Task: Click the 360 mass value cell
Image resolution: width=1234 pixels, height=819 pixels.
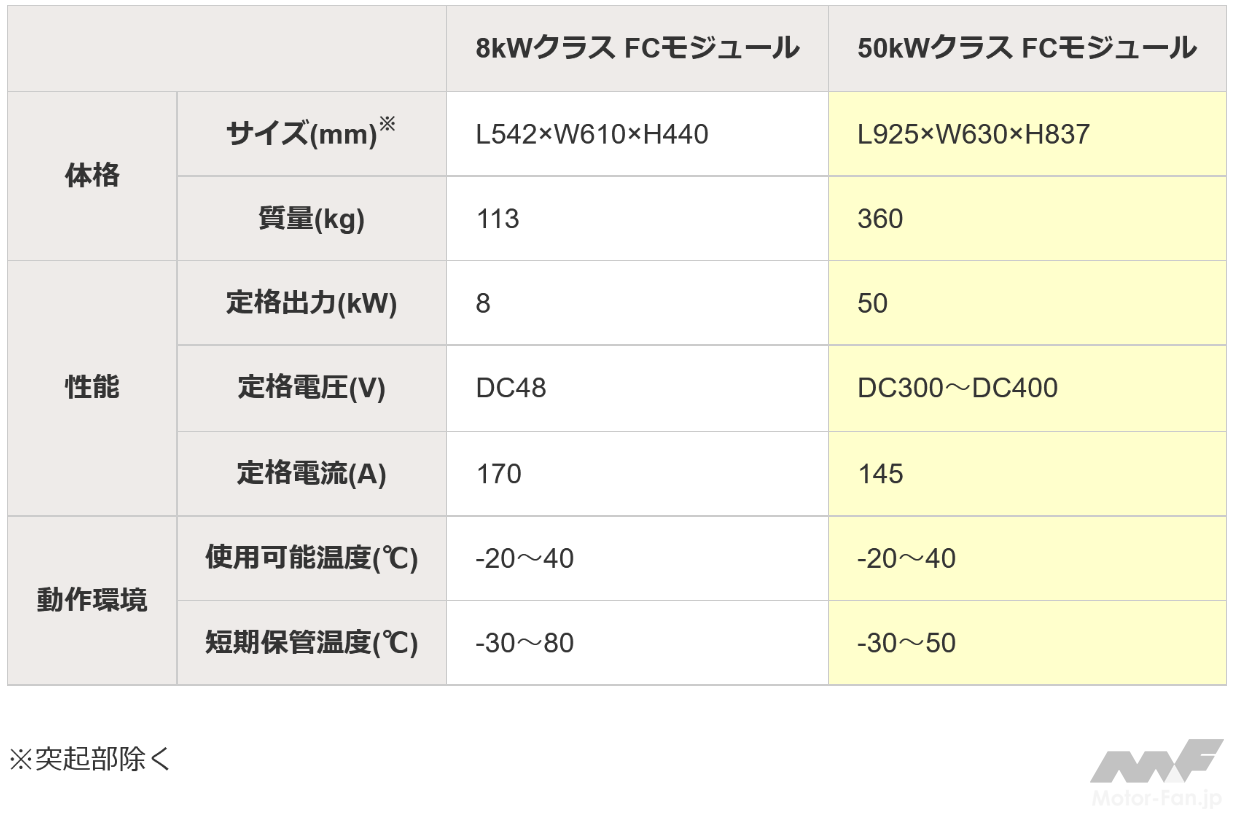Action: [x=880, y=219]
